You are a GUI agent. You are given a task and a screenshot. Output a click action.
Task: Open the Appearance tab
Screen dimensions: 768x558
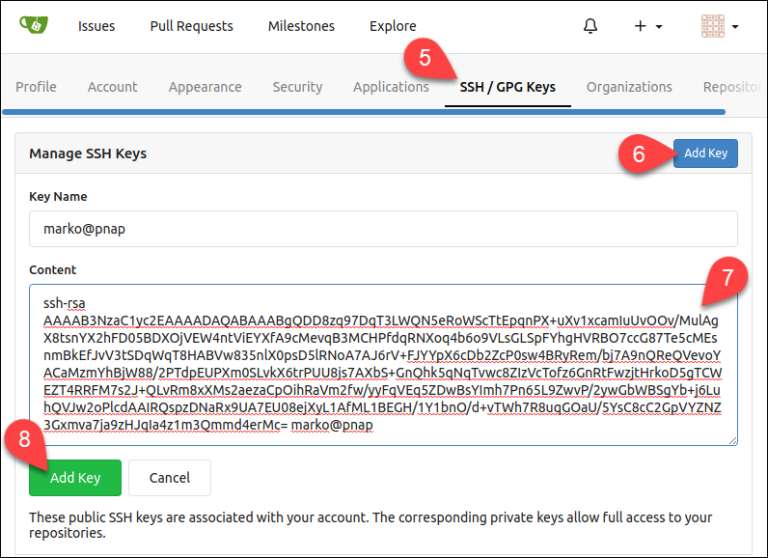click(205, 87)
